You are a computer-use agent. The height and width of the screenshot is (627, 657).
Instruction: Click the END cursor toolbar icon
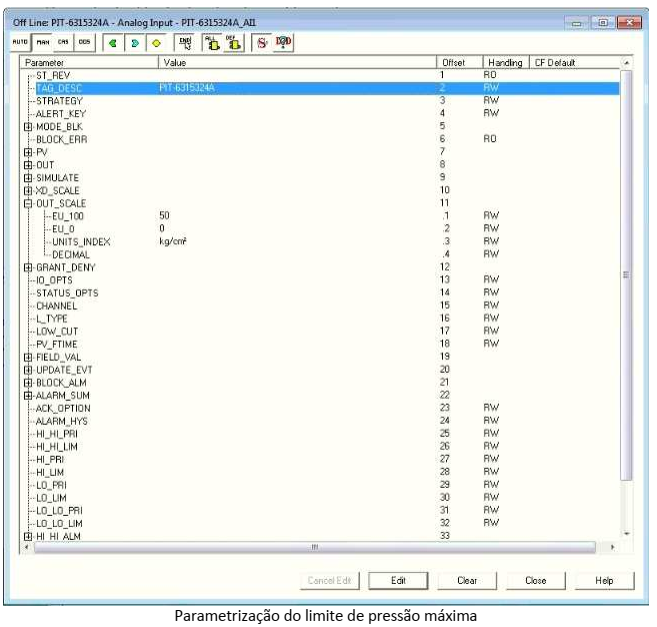(185, 43)
